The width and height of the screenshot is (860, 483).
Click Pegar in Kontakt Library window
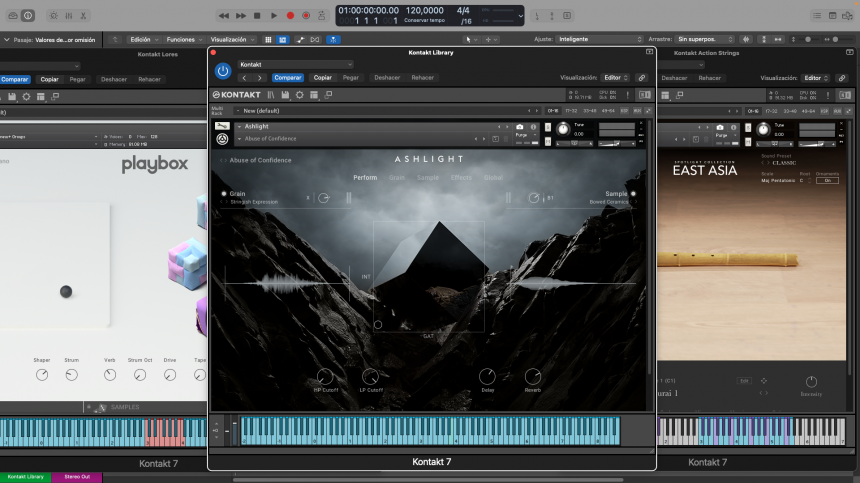click(x=350, y=78)
